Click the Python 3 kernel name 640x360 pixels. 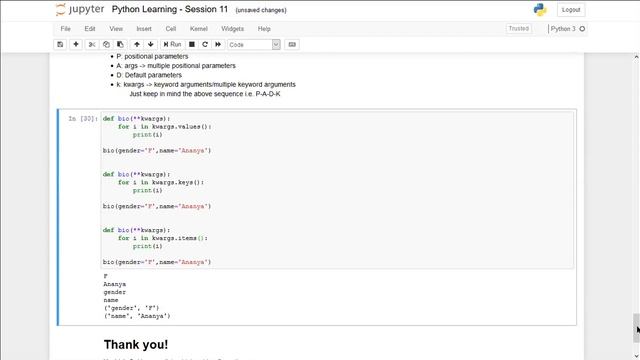click(563, 29)
